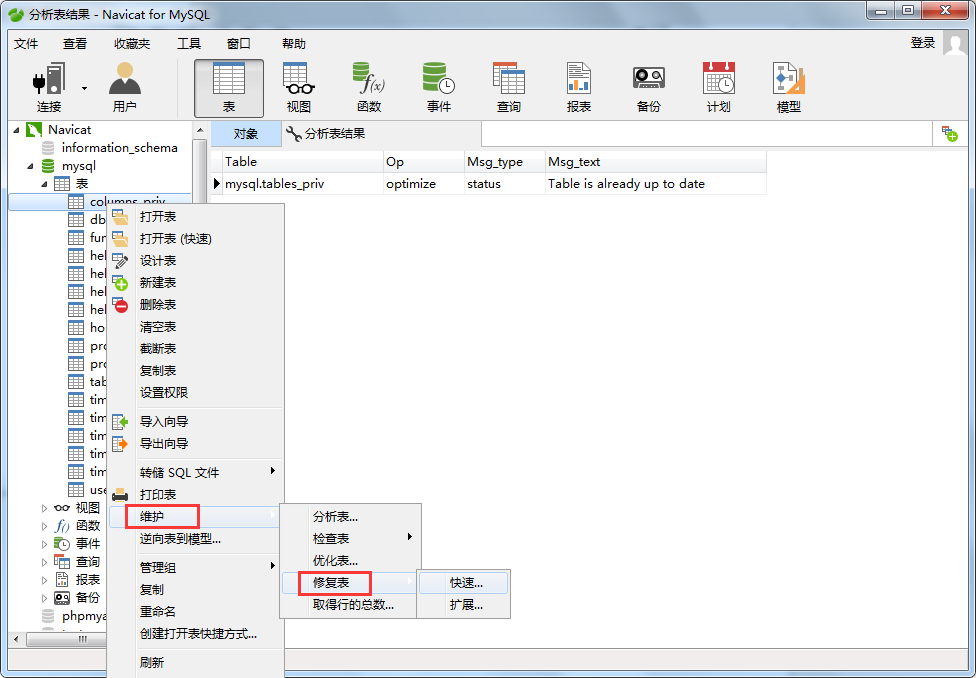Image resolution: width=976 pixels, height=678 pixels.
Task: Open the 管理组 submenu
Action: point(196,568)
